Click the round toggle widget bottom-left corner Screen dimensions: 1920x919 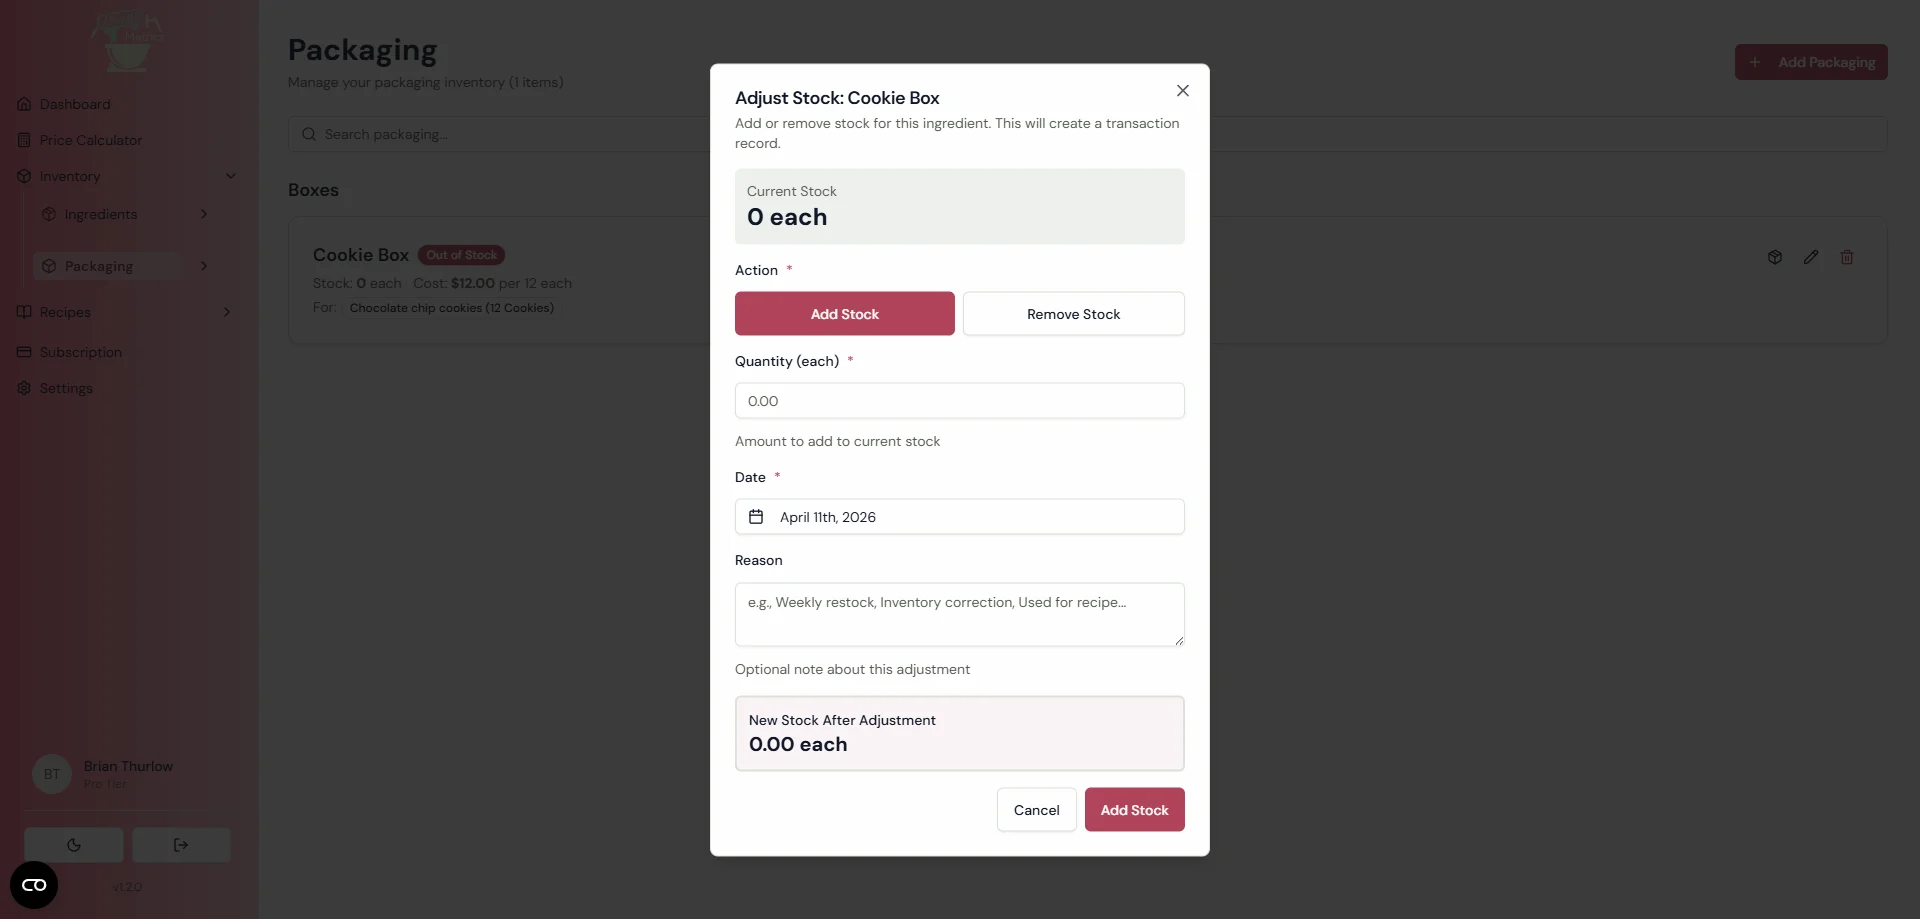(x=33, y=884)
